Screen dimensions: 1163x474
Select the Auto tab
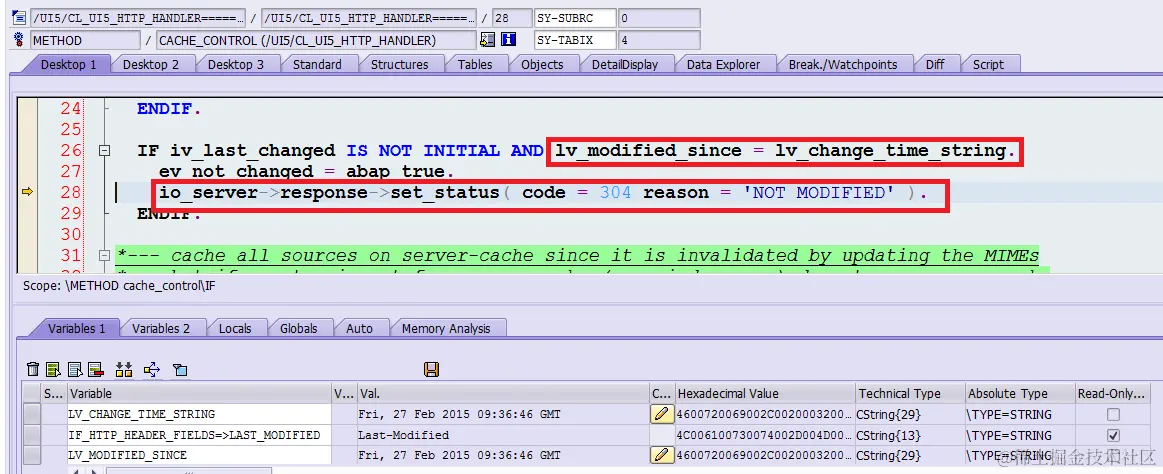coord(359,328)
